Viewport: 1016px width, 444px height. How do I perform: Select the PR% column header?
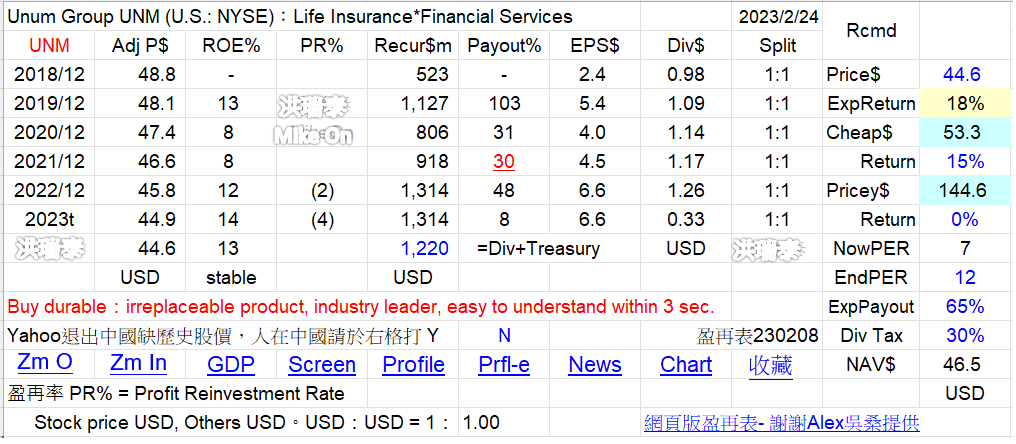322,45
